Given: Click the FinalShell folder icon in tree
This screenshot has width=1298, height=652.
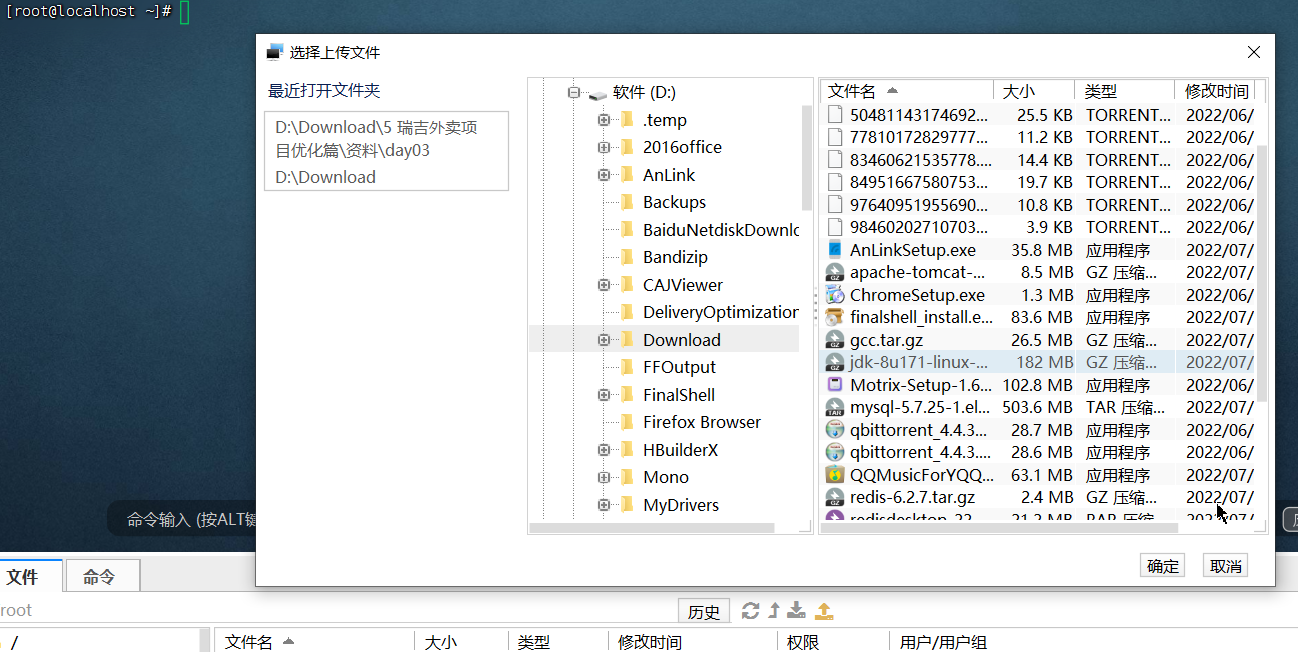Looking at the screenshot, I should (628, 395).
